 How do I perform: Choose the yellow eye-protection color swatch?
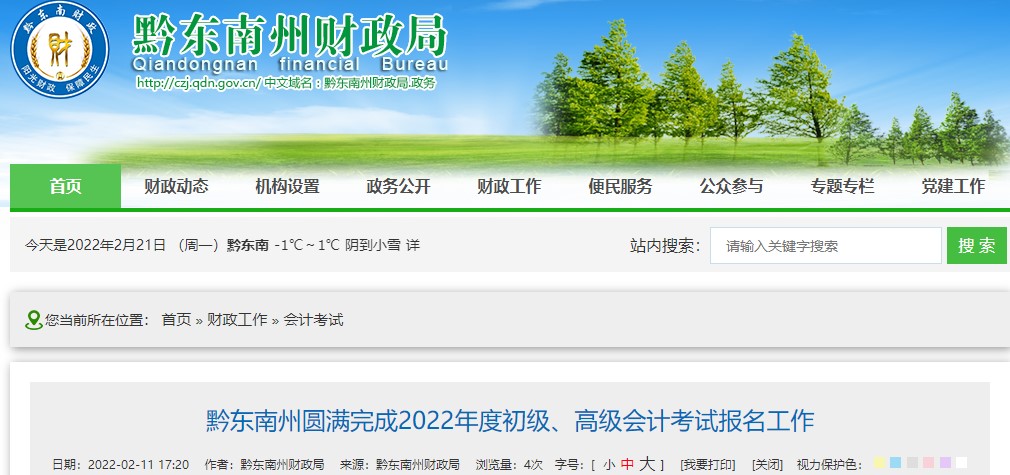[879, 464]
